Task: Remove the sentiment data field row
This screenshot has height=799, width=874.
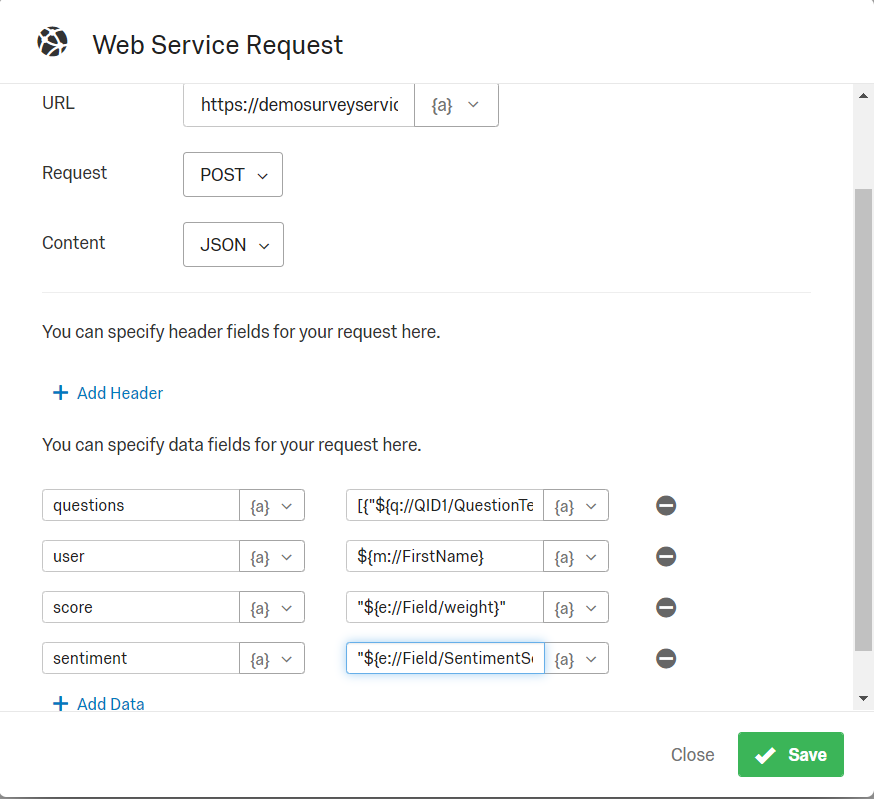Action: click(x=666, y=658)
